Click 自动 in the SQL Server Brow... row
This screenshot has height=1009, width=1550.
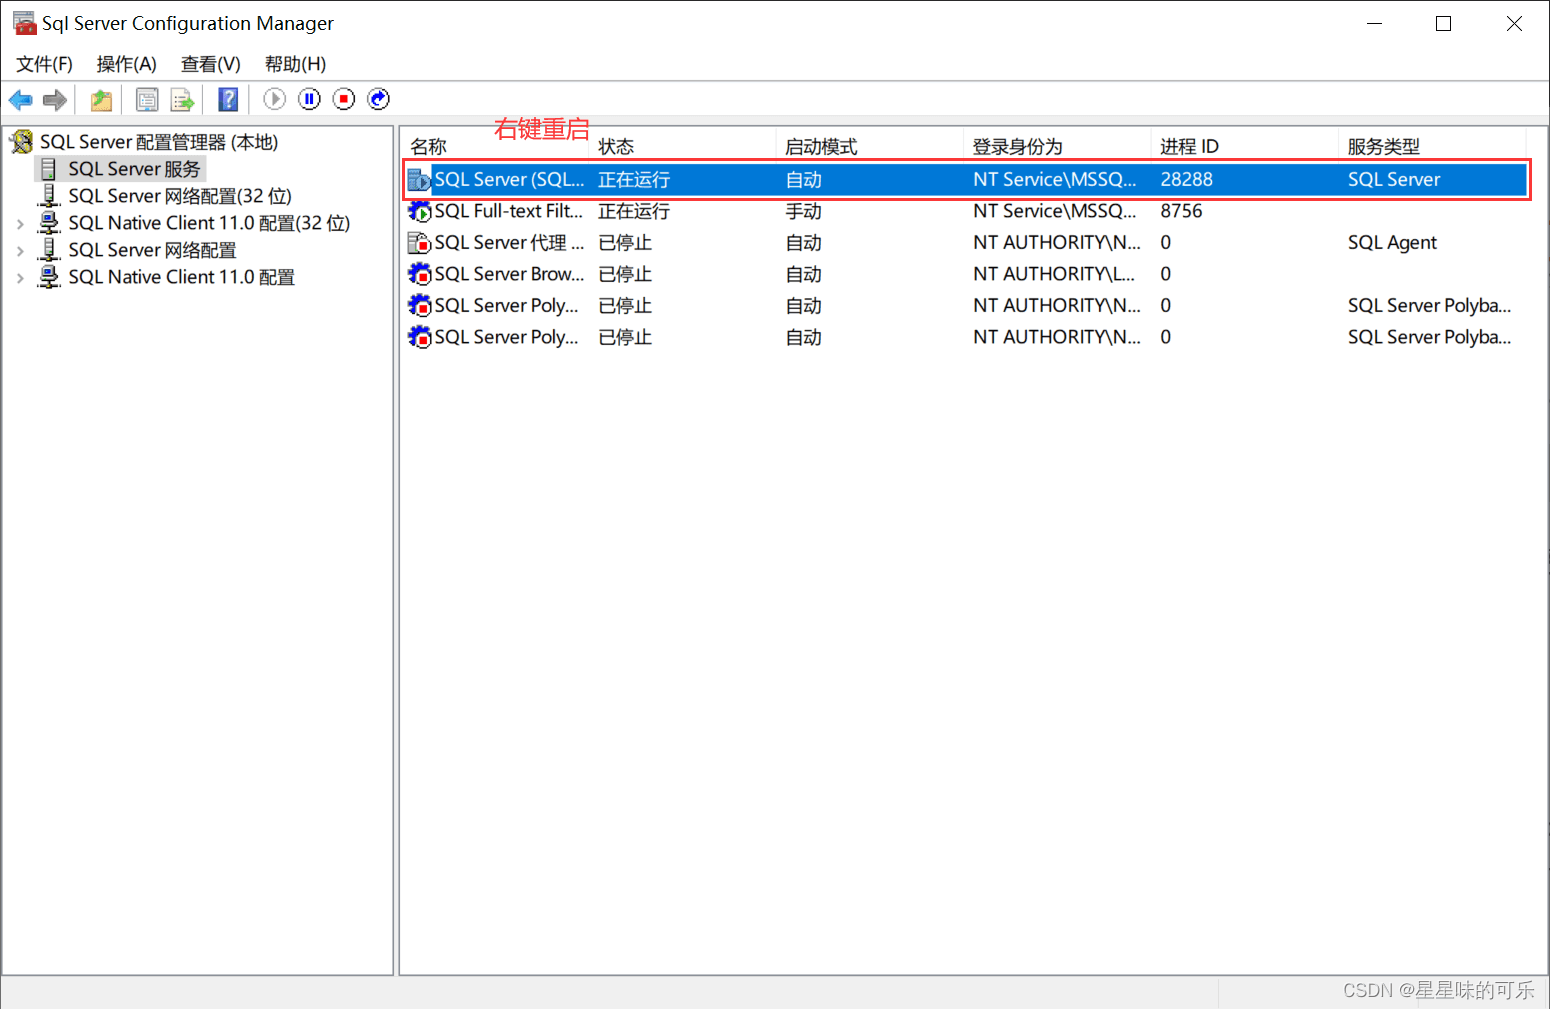click(x=803, y=274)
